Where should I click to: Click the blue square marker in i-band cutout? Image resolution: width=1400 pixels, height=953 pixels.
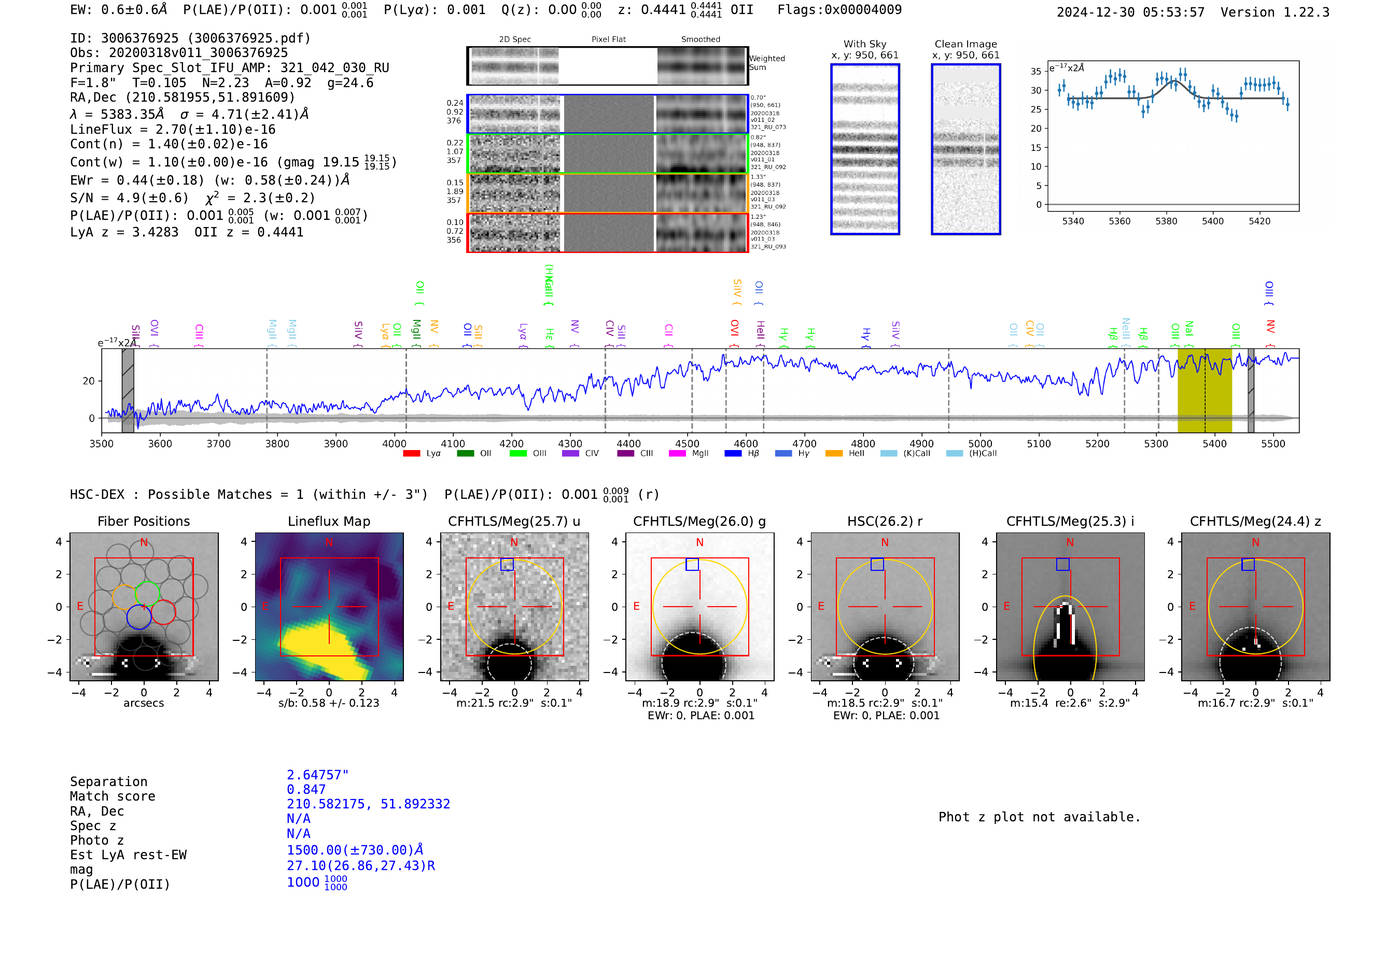tap(1063, 565)
